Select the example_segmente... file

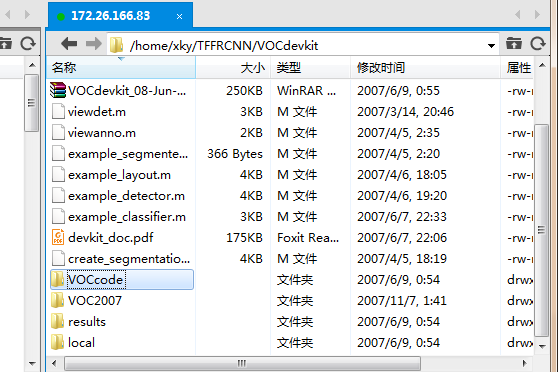(x=128, y=154)
